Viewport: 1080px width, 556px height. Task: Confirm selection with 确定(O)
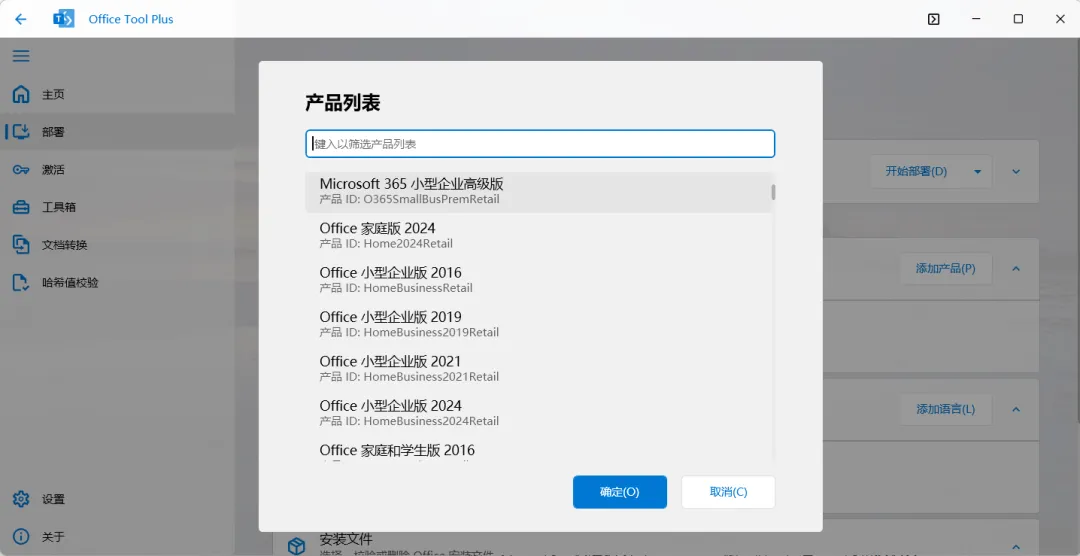tap(620, 492)
